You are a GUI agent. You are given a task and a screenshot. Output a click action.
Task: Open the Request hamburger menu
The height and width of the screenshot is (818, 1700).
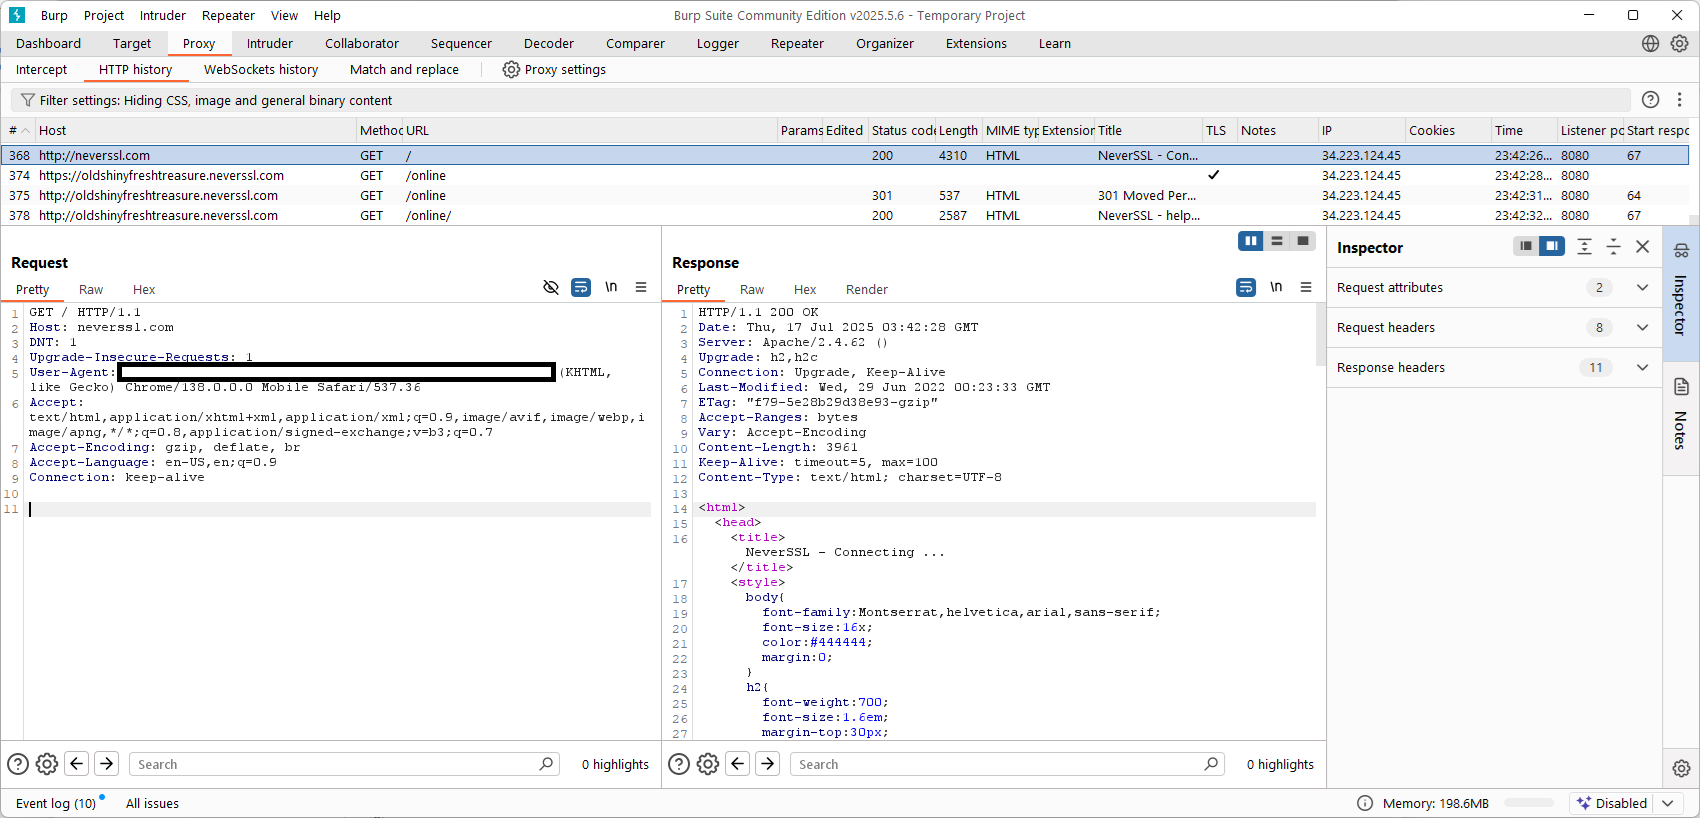click(641, 287)
